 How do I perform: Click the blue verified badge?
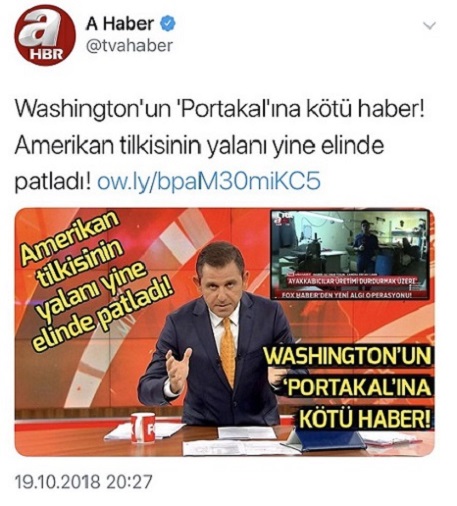coord(169,24)
